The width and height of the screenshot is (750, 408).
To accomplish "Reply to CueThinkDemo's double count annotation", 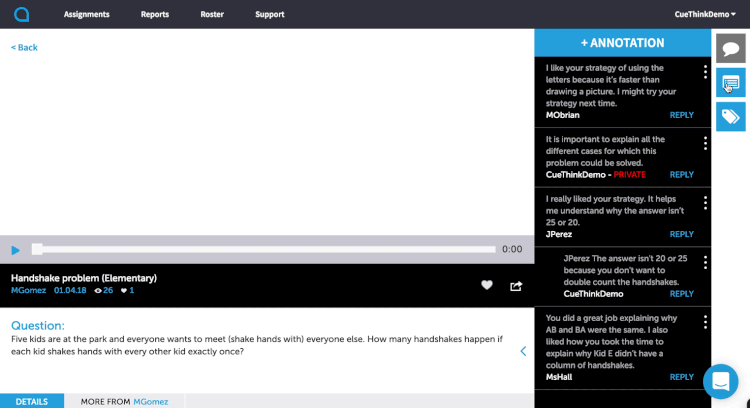I will [x=682, y=294].
